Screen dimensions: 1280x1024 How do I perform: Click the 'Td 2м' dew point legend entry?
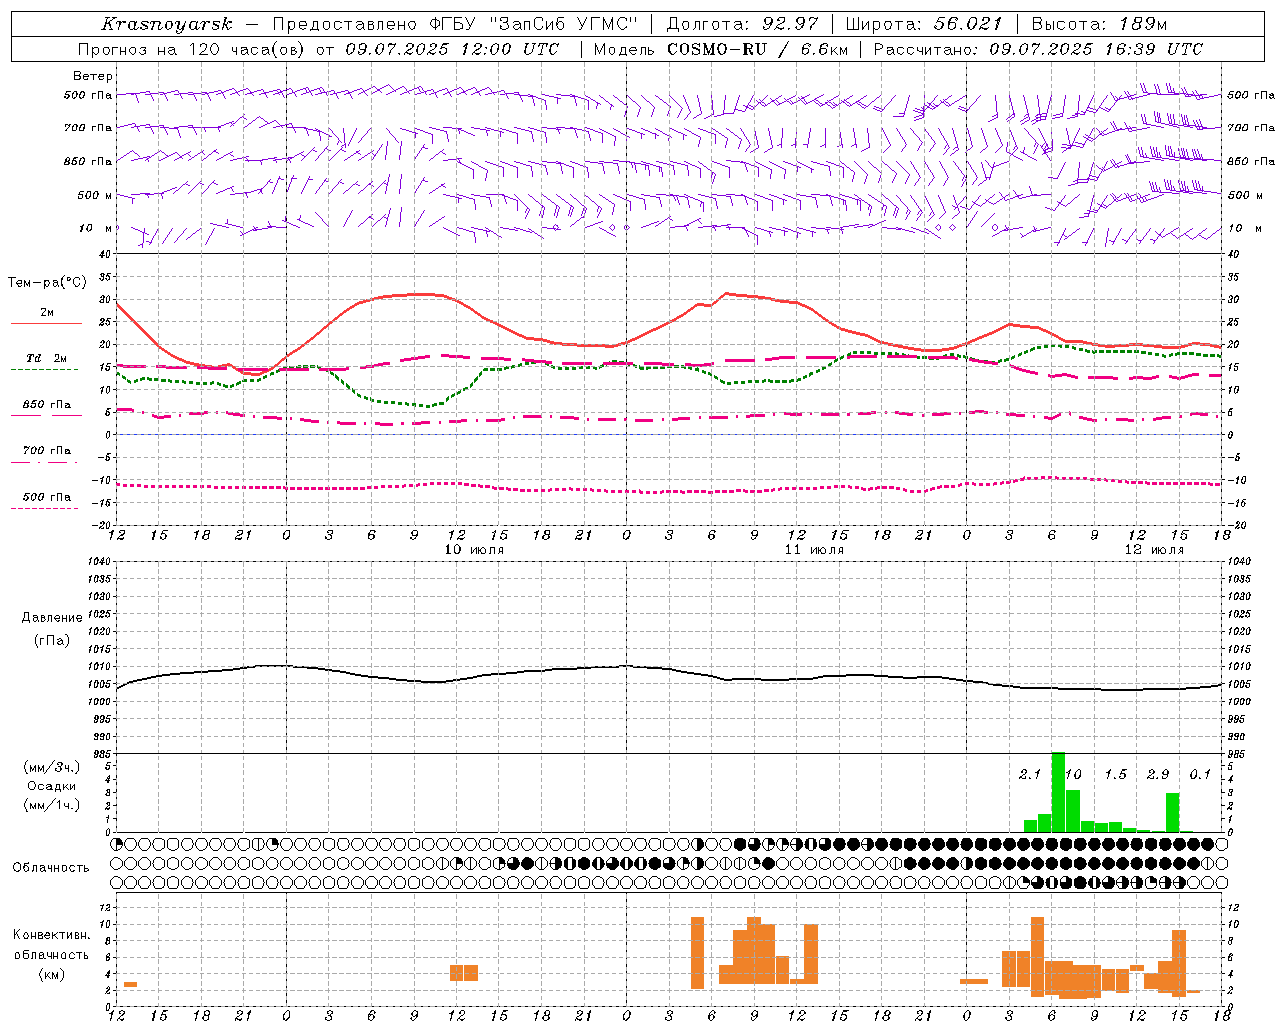47,358
